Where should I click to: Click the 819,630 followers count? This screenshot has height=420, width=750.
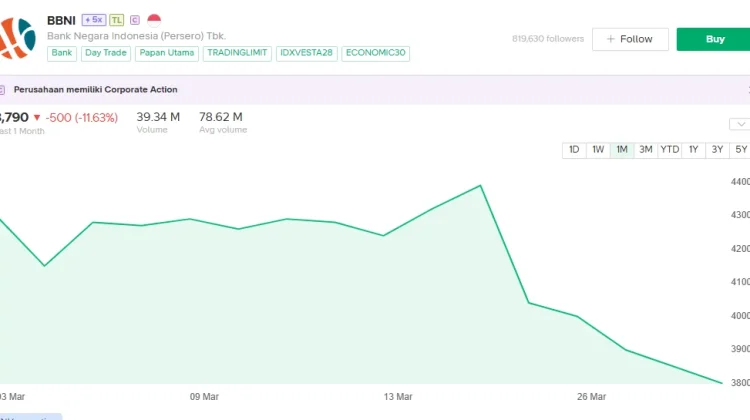point(548,39)
